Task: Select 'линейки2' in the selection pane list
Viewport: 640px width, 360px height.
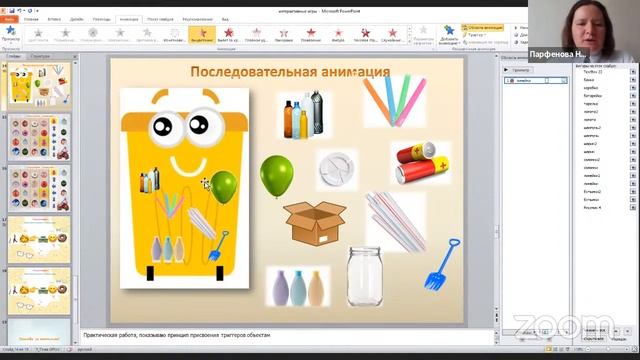Action: pos(591,176)
